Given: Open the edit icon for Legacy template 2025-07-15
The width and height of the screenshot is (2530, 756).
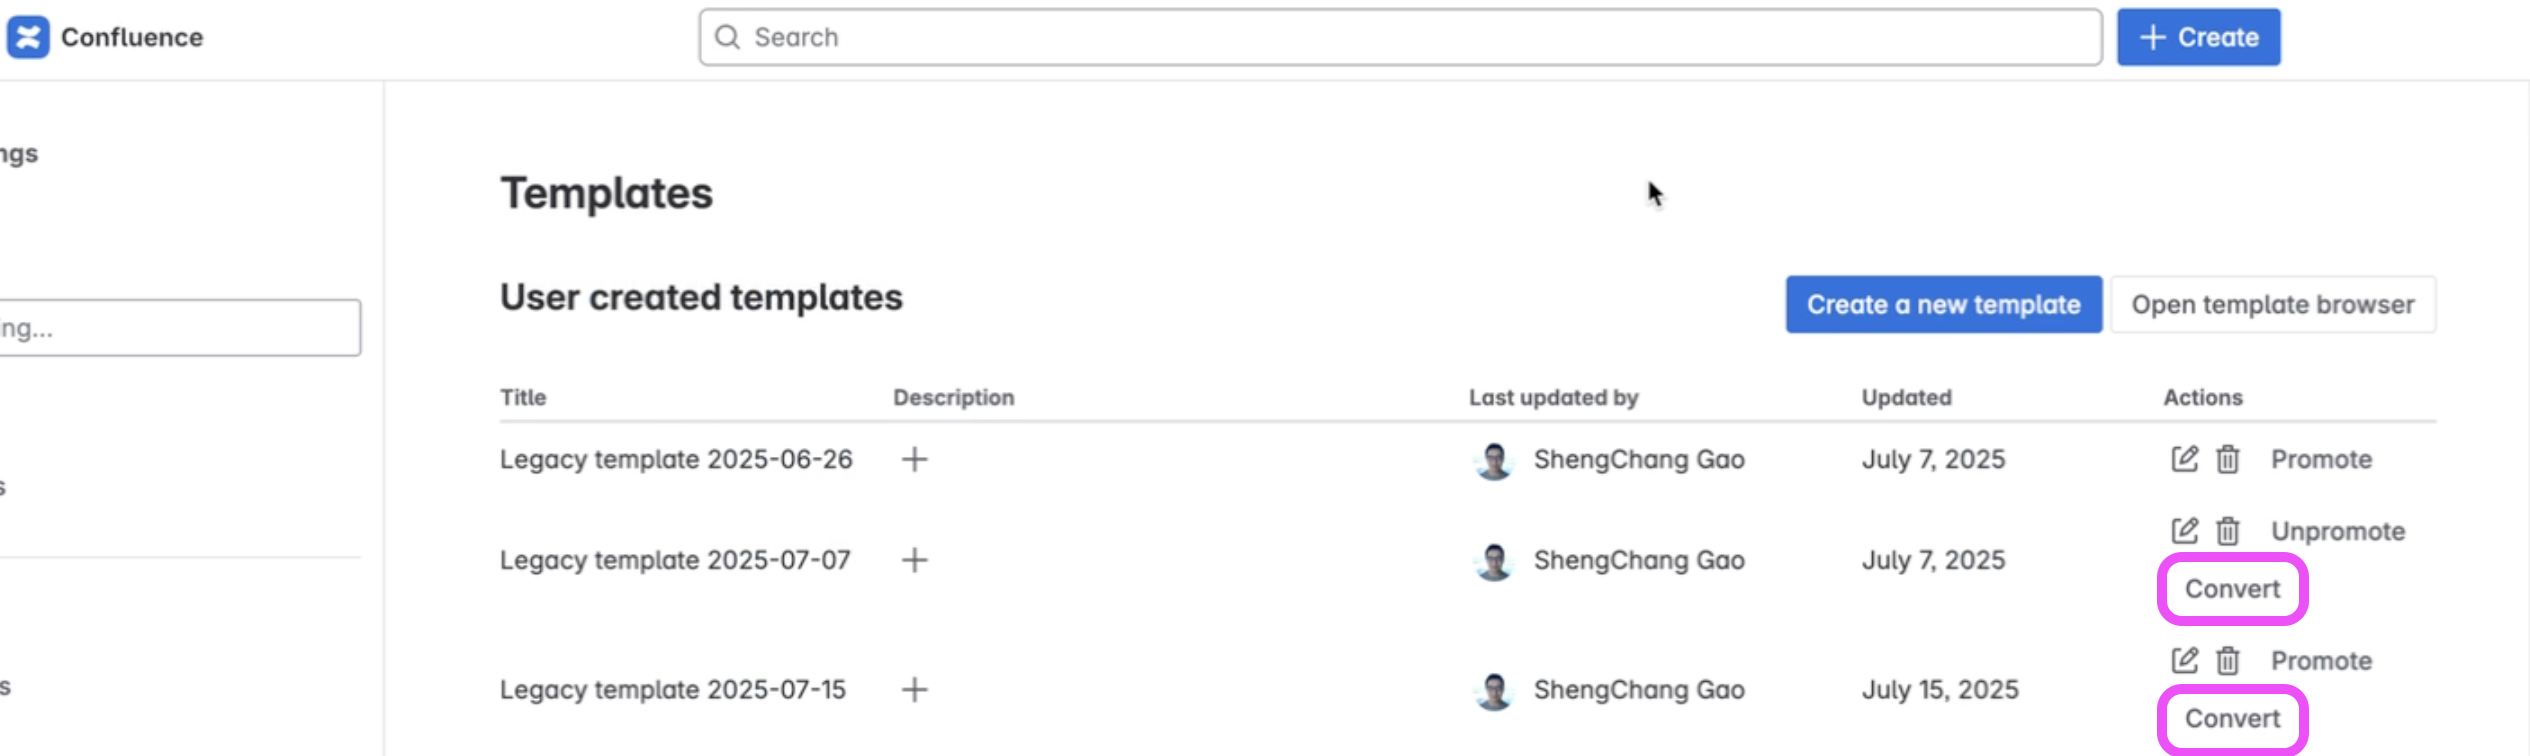Looking at the screenshot, I should pyautogui.click(x=2183, y=660).
